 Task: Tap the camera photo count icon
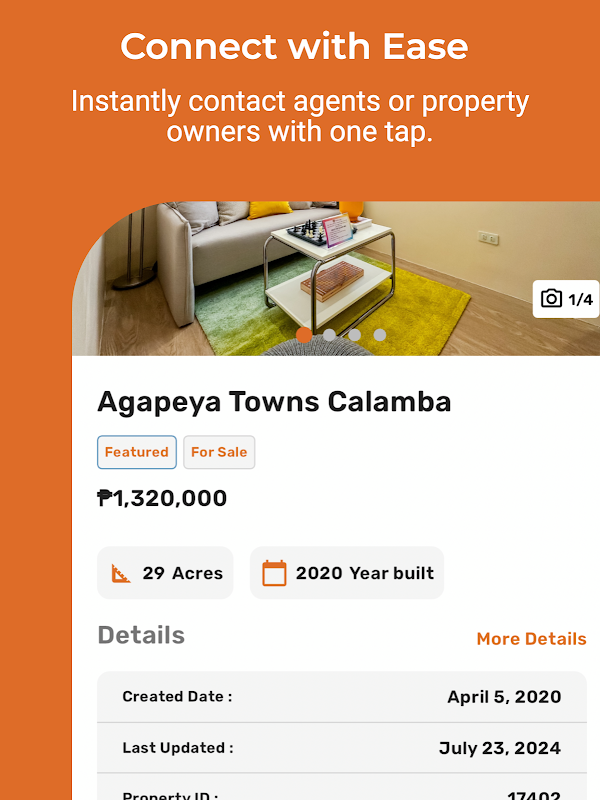coord(551,299)
